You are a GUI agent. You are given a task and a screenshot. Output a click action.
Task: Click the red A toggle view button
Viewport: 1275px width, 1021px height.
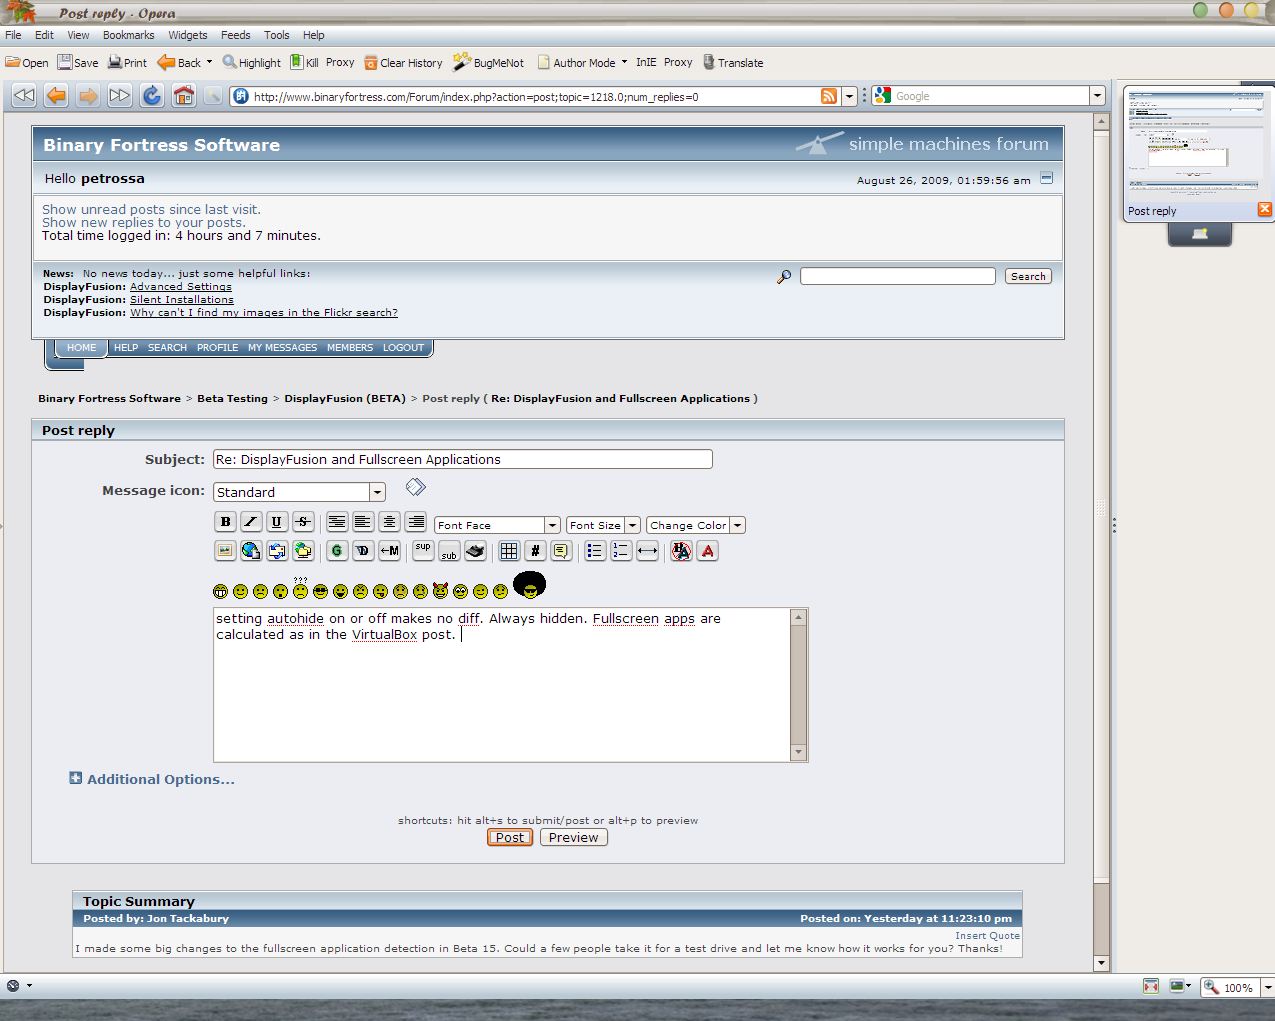pos(707,550)
